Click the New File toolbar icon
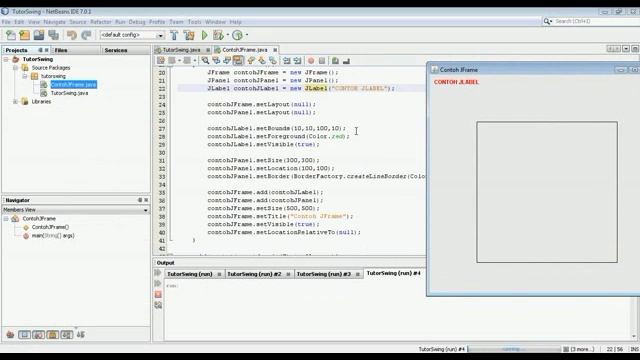The image size is (640, 360). (11, 35)
